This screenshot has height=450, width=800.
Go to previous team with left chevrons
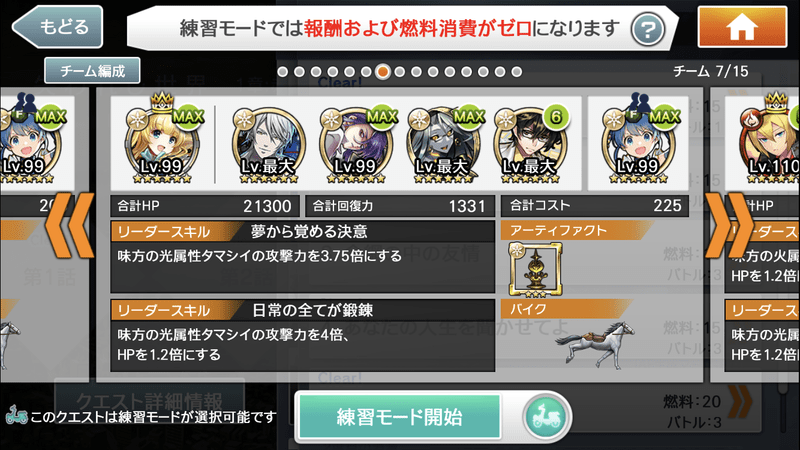pos(70,225)
